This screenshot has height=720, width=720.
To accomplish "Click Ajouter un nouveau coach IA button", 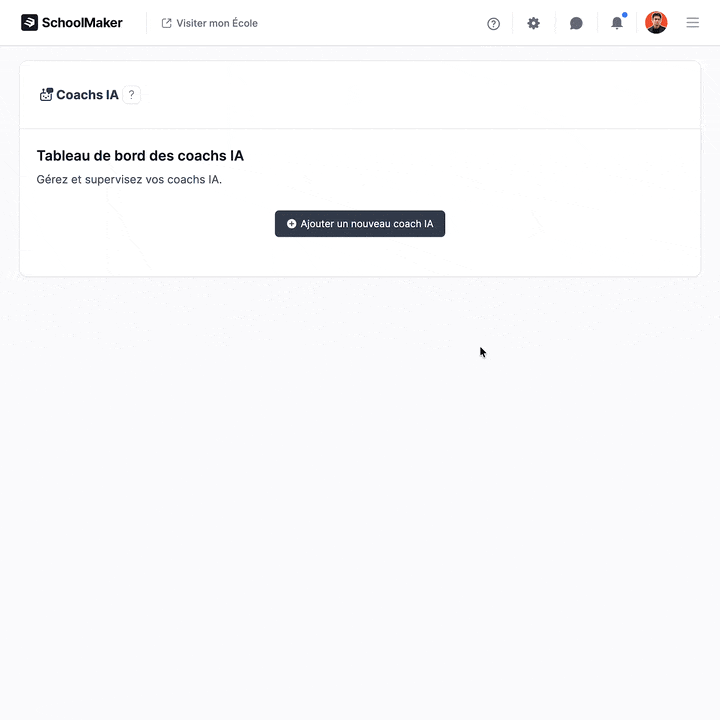I will click(x=360, y=224).
